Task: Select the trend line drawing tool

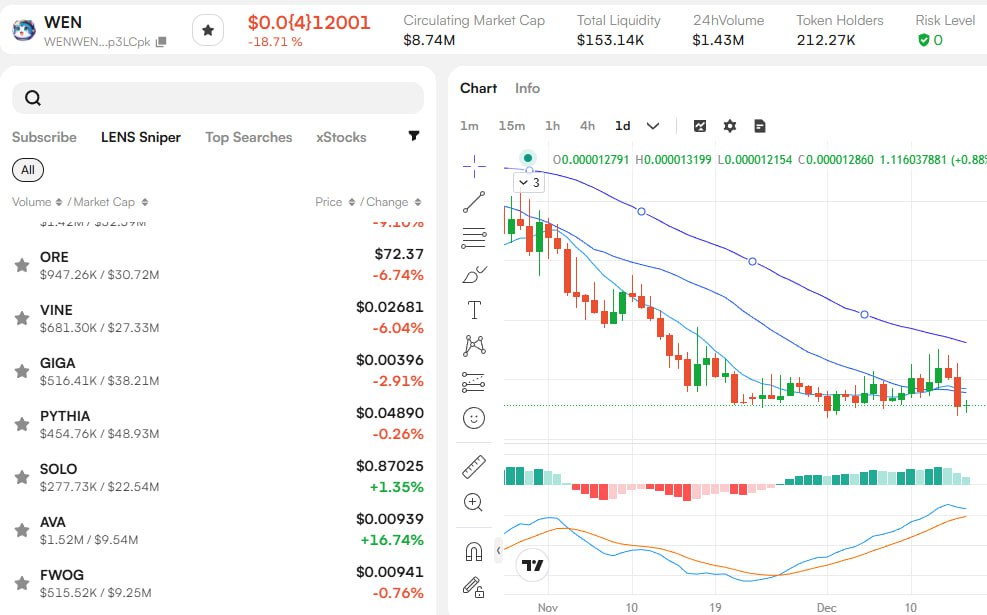Action: coord(474,202)
